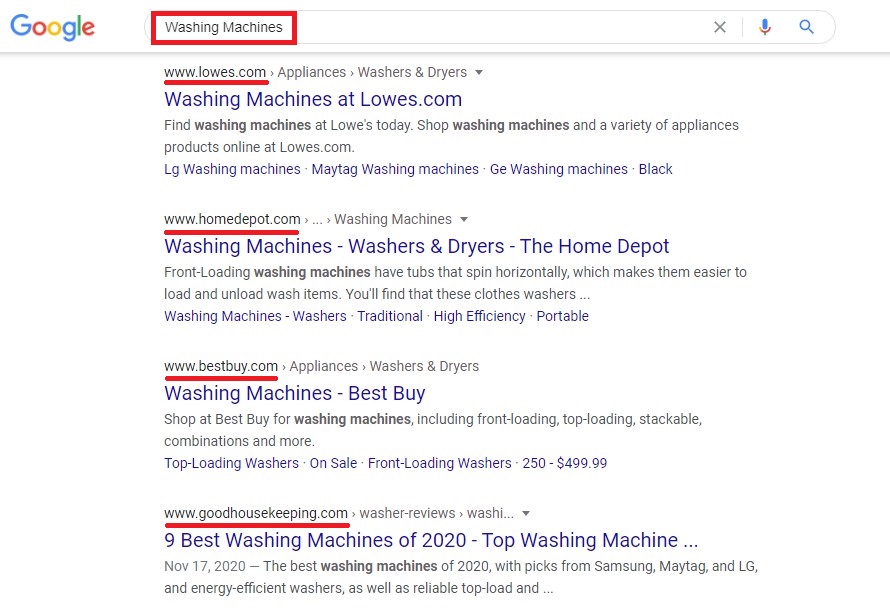The image size is (890, 608).
Task: Click the 'Front-Loading washing machines have tubs' snippet
Action: (455, 283)
